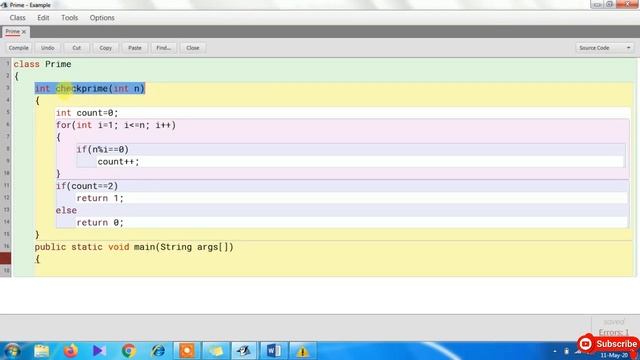This screenshot has height=360, width=640.
Task: Click the Undo button
Action: (48, 48)
